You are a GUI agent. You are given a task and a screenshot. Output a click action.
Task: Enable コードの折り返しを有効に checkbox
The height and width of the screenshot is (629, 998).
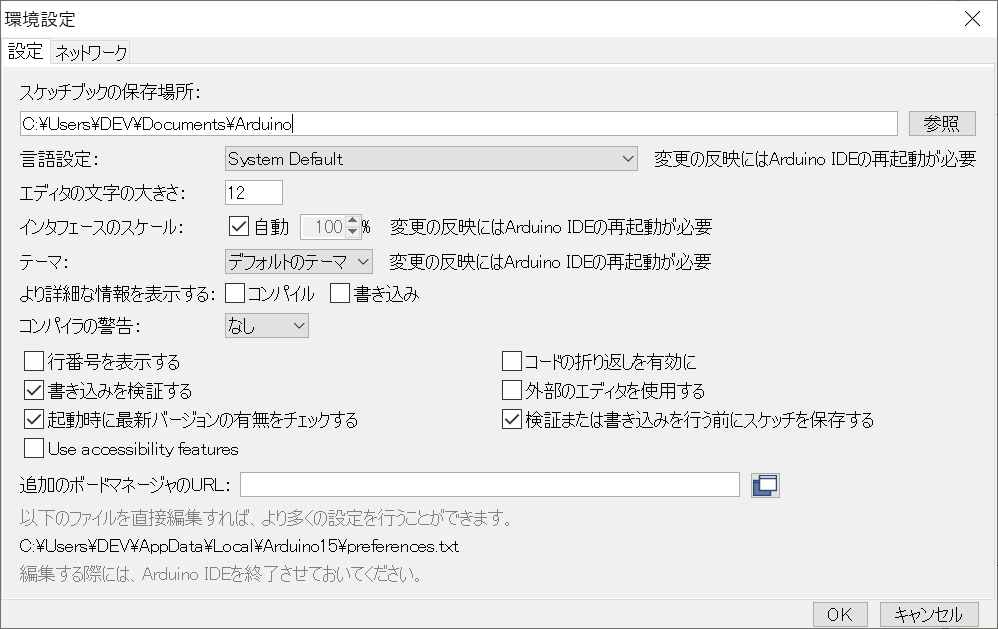pos(512,362)
